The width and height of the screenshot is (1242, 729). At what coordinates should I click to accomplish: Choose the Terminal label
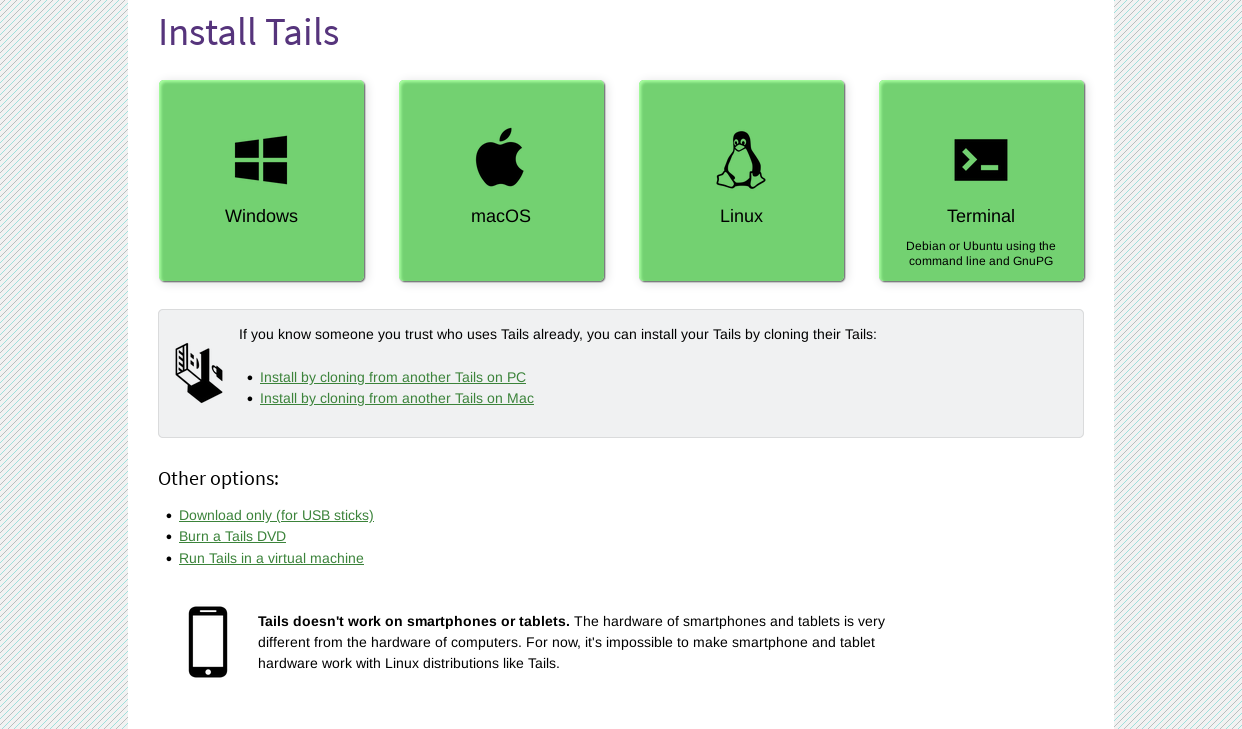981,216
